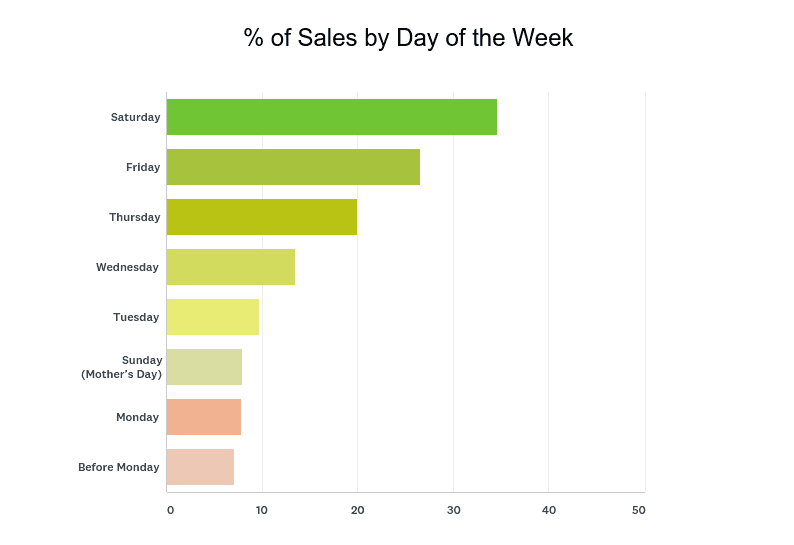Viewport: 794px width, 545px height.
Task: Click the chart title text
Action: click(408, 38)
